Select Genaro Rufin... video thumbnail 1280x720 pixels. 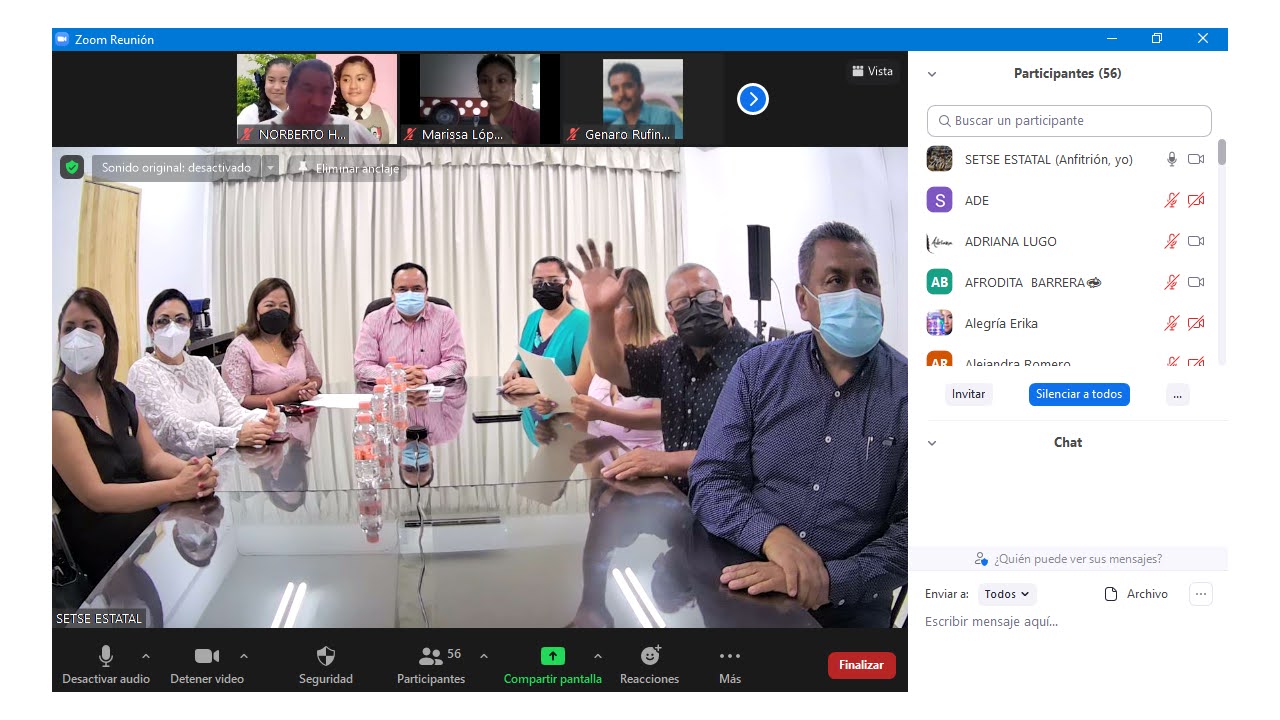(x=643, y=99)
